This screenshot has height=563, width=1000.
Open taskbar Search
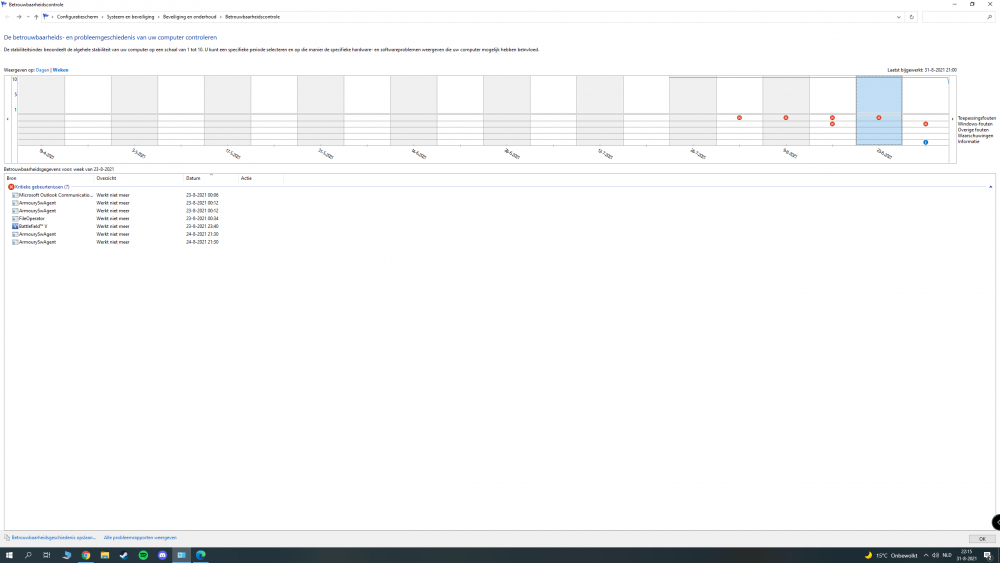(x=28, y=555)
